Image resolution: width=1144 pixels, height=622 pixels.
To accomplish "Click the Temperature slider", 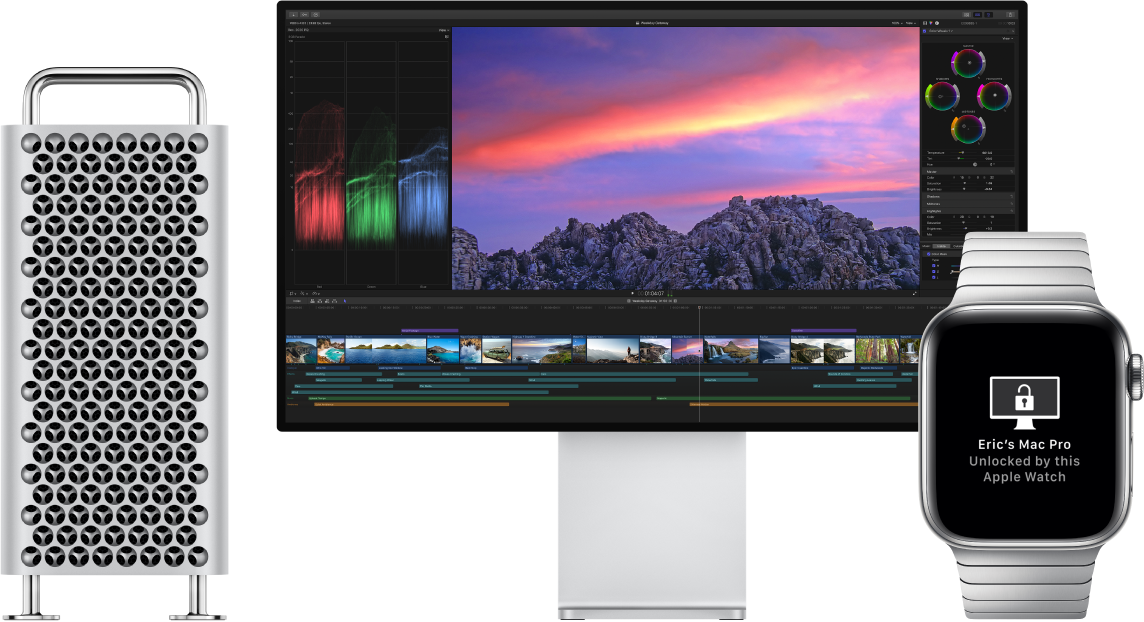I will 963,152.
